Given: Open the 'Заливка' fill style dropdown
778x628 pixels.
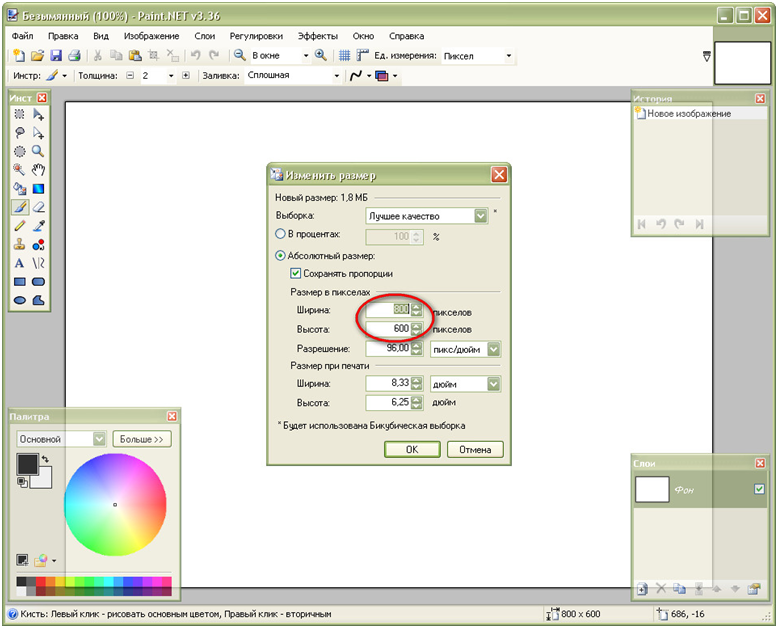Looking at the screenshot, I should (337, 76).
